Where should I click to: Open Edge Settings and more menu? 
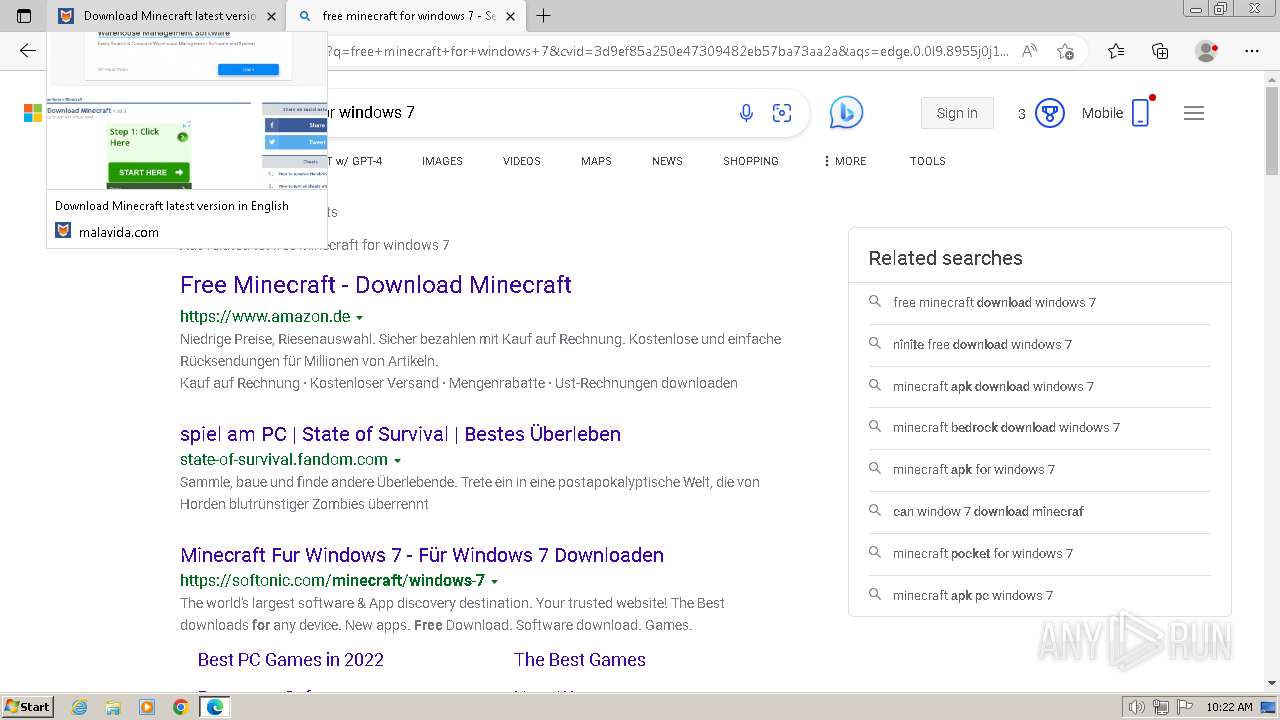pyautogui.click(x=1252, y=51)
